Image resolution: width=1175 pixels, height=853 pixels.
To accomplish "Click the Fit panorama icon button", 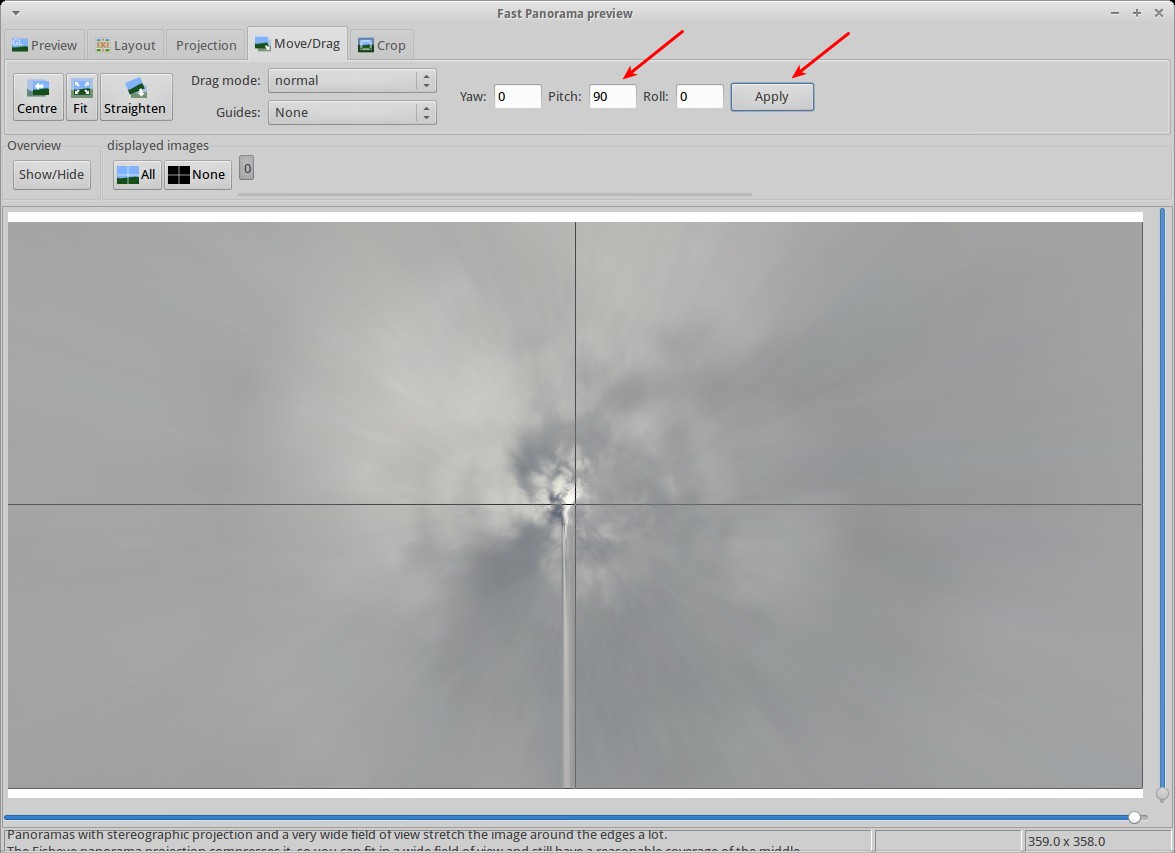I will click(81, 97).
